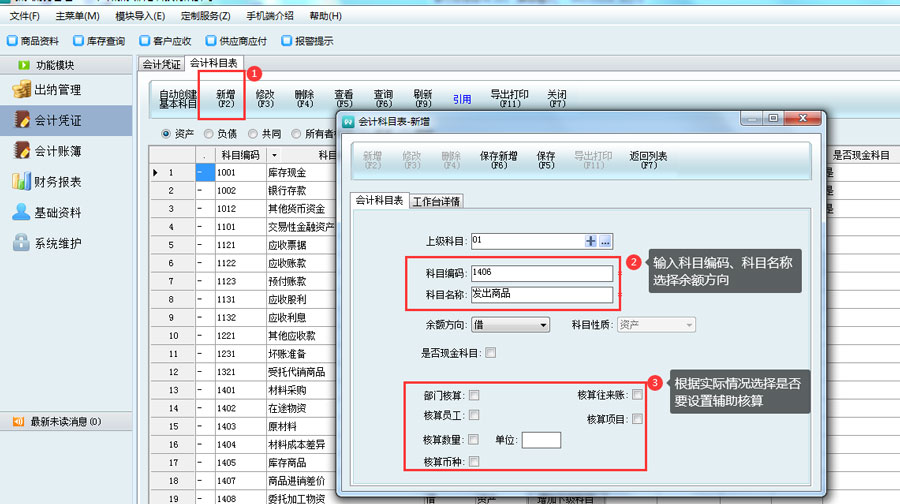
Task: Open 财务报表 chart icon in sidebar
Action: click(21, 182)
